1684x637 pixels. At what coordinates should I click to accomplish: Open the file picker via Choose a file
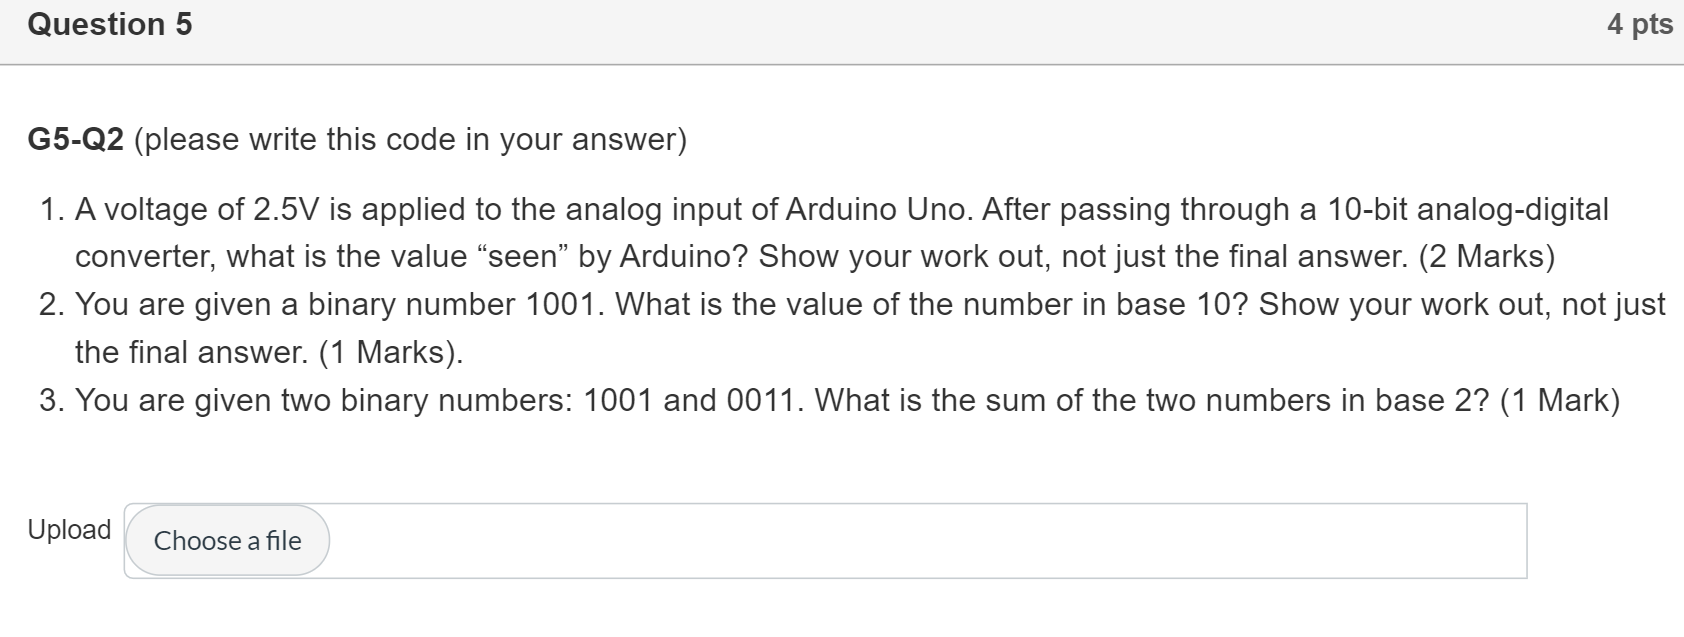(x=226, y=540)
